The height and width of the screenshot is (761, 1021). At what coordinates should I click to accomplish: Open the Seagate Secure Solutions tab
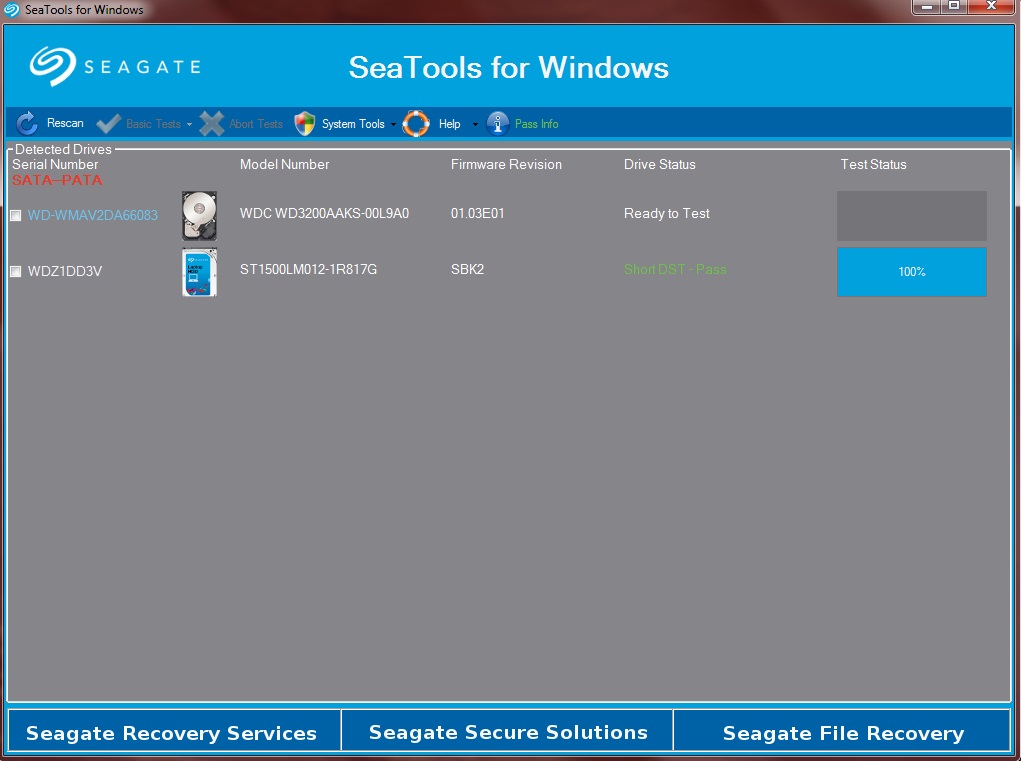point(508,732)
